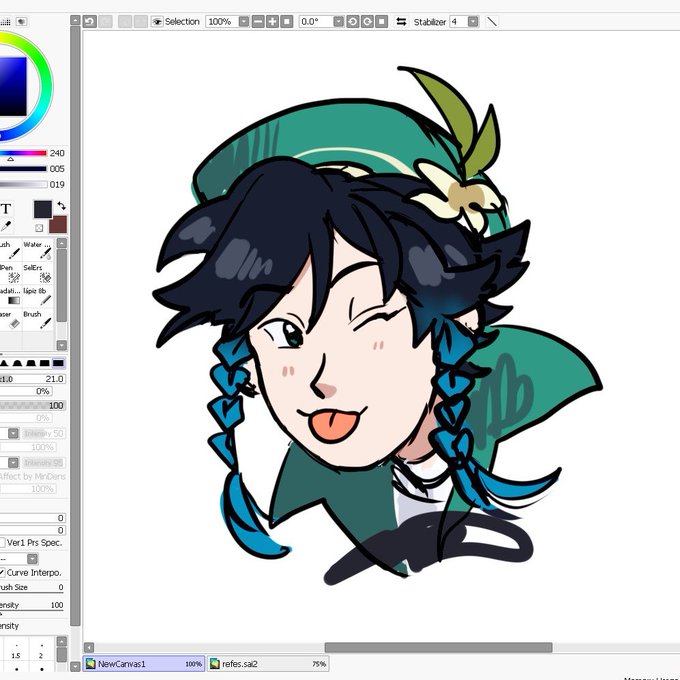The height and width of the screenshot is (680, 680).
Task: Choose the selected hardest brush edge shape
Action: (x=58, y=363)
